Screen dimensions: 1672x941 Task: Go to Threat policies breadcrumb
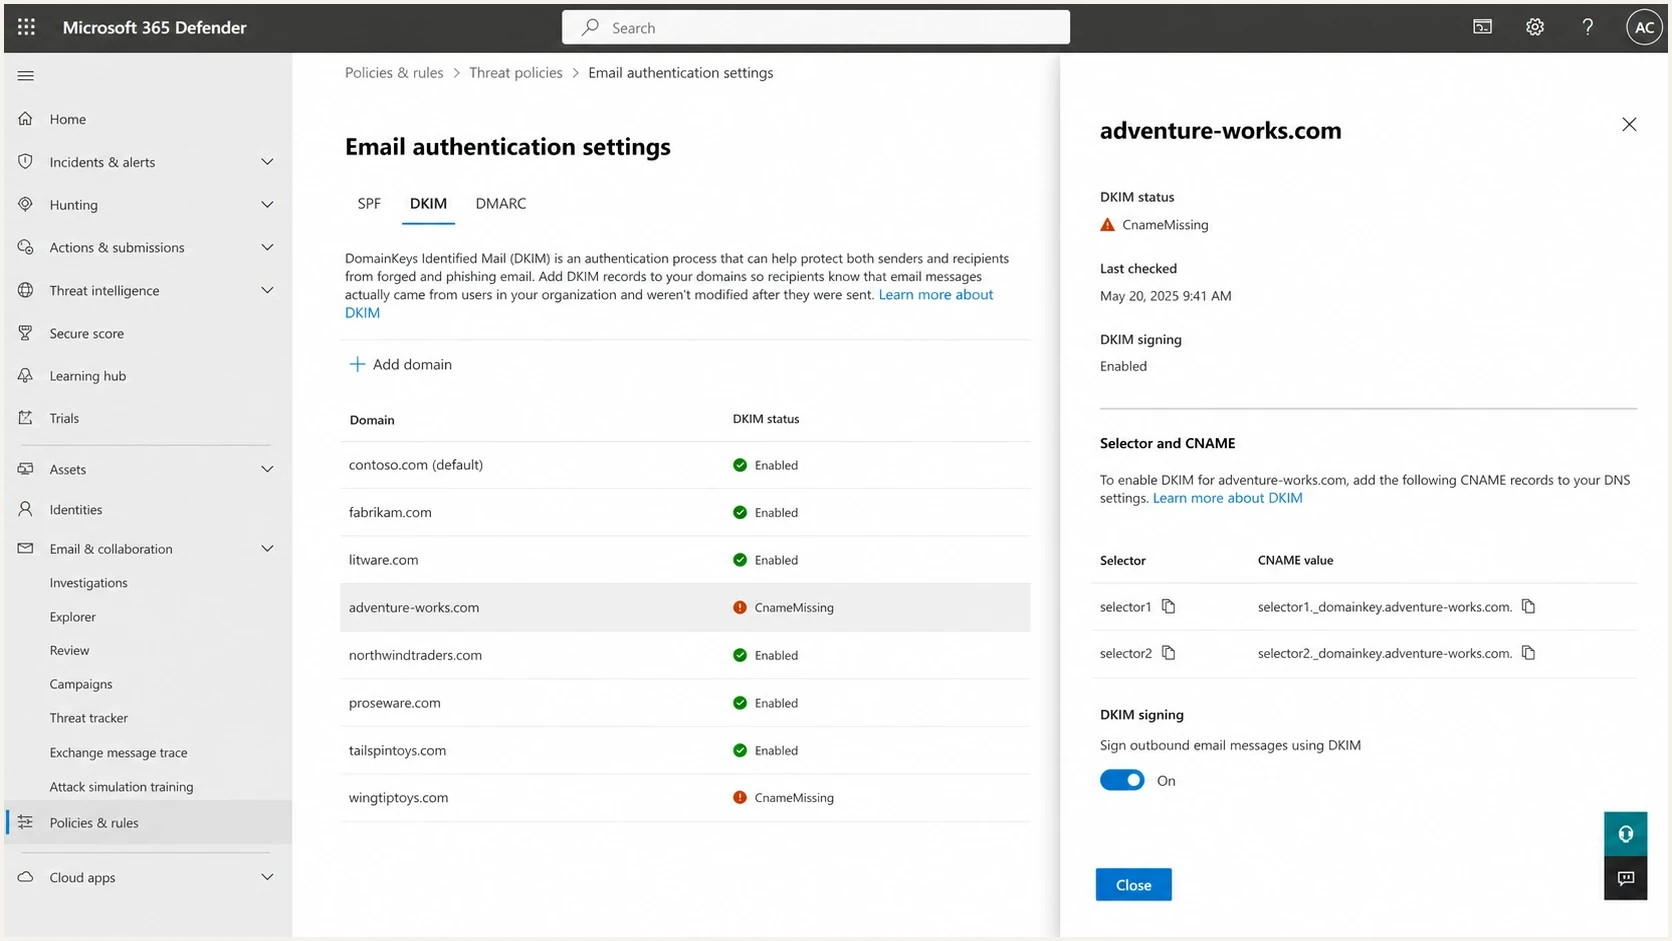(x=516, y=73)
